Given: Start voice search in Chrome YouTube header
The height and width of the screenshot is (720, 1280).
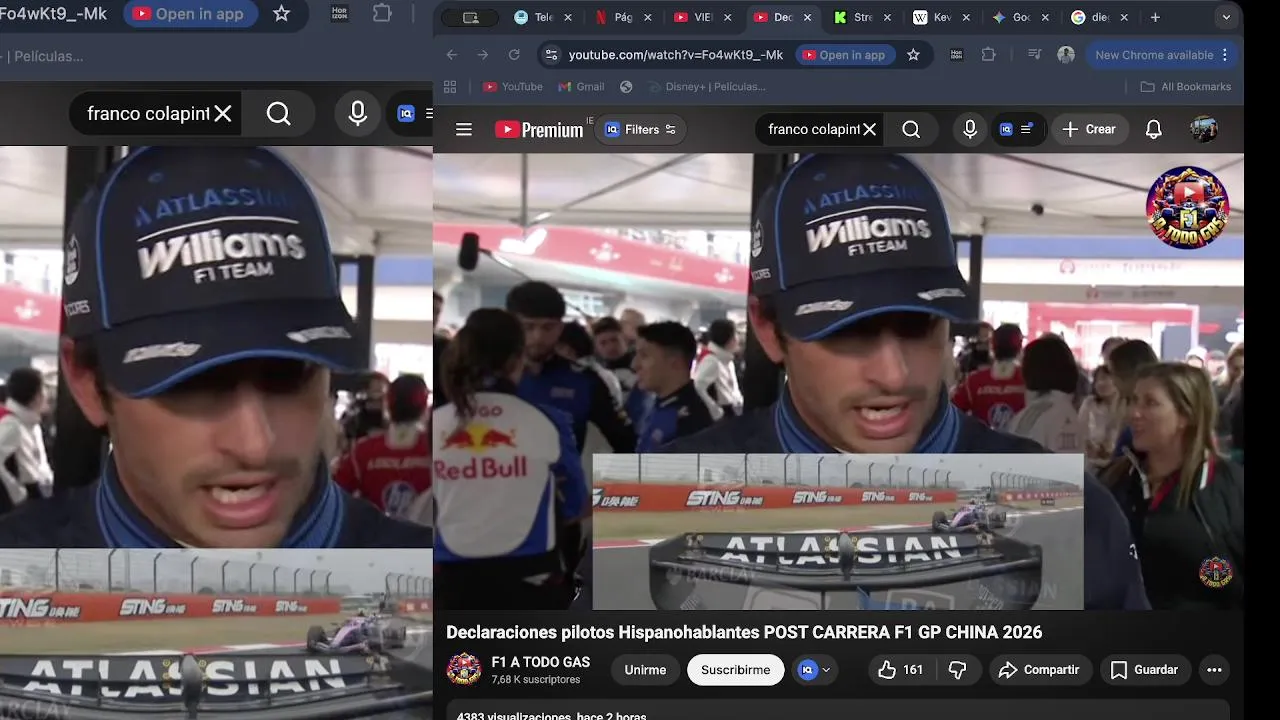Looking at the screenshot, I should (x=970, y=129).
